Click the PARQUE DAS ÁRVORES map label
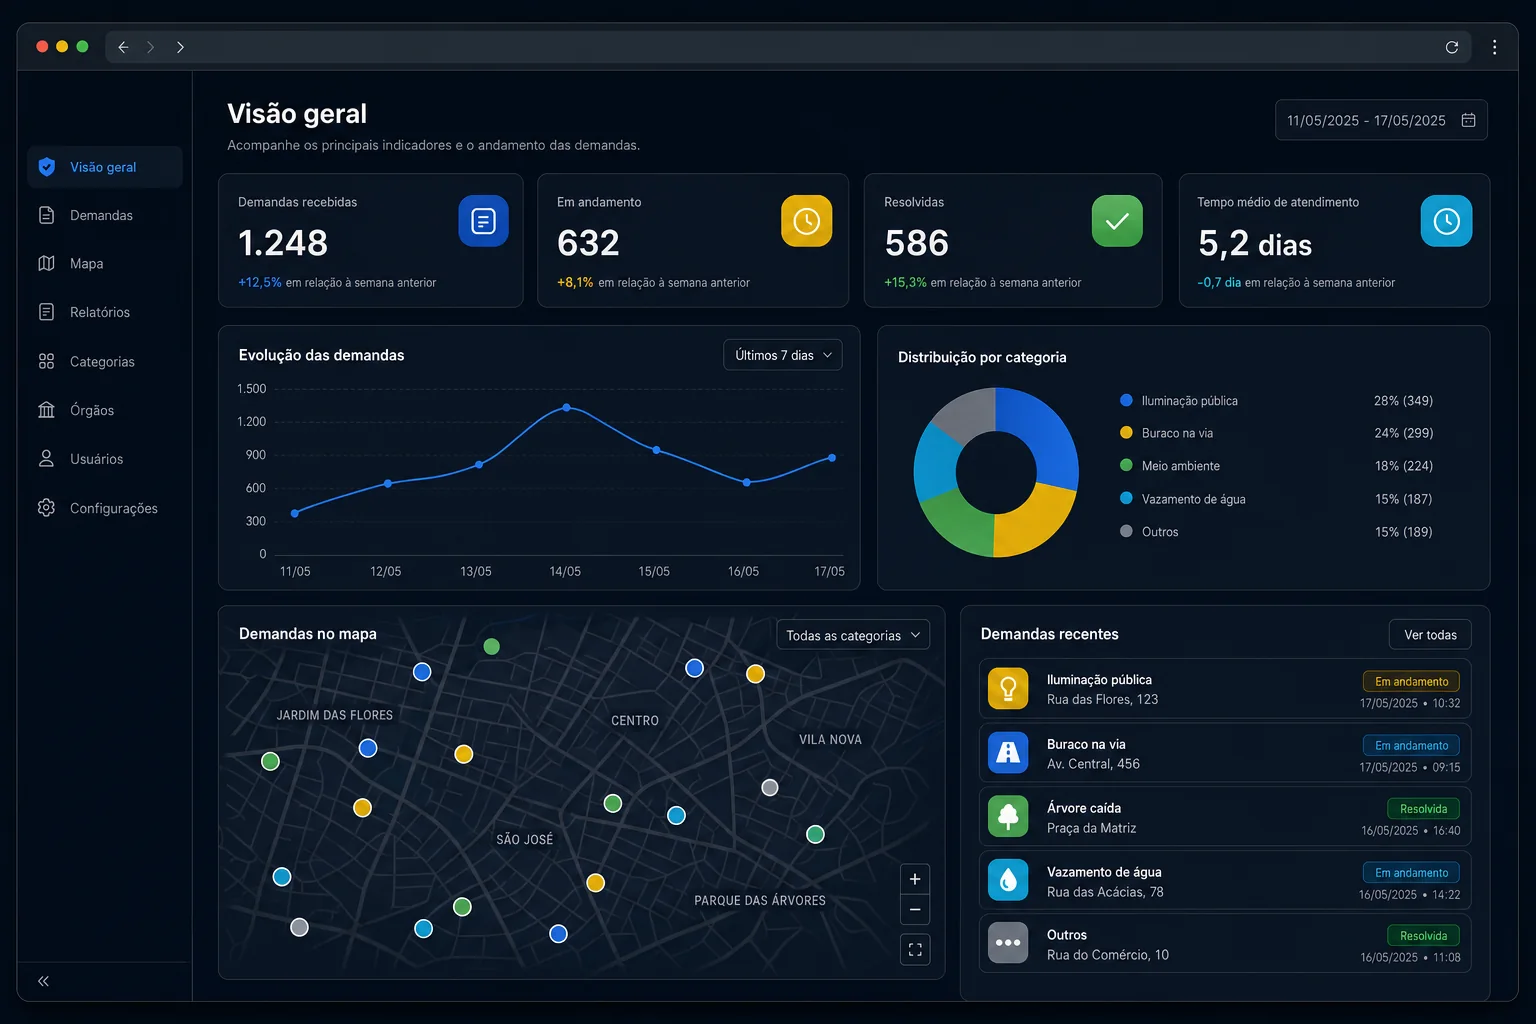1536x1024 pixels. [760, 901]
